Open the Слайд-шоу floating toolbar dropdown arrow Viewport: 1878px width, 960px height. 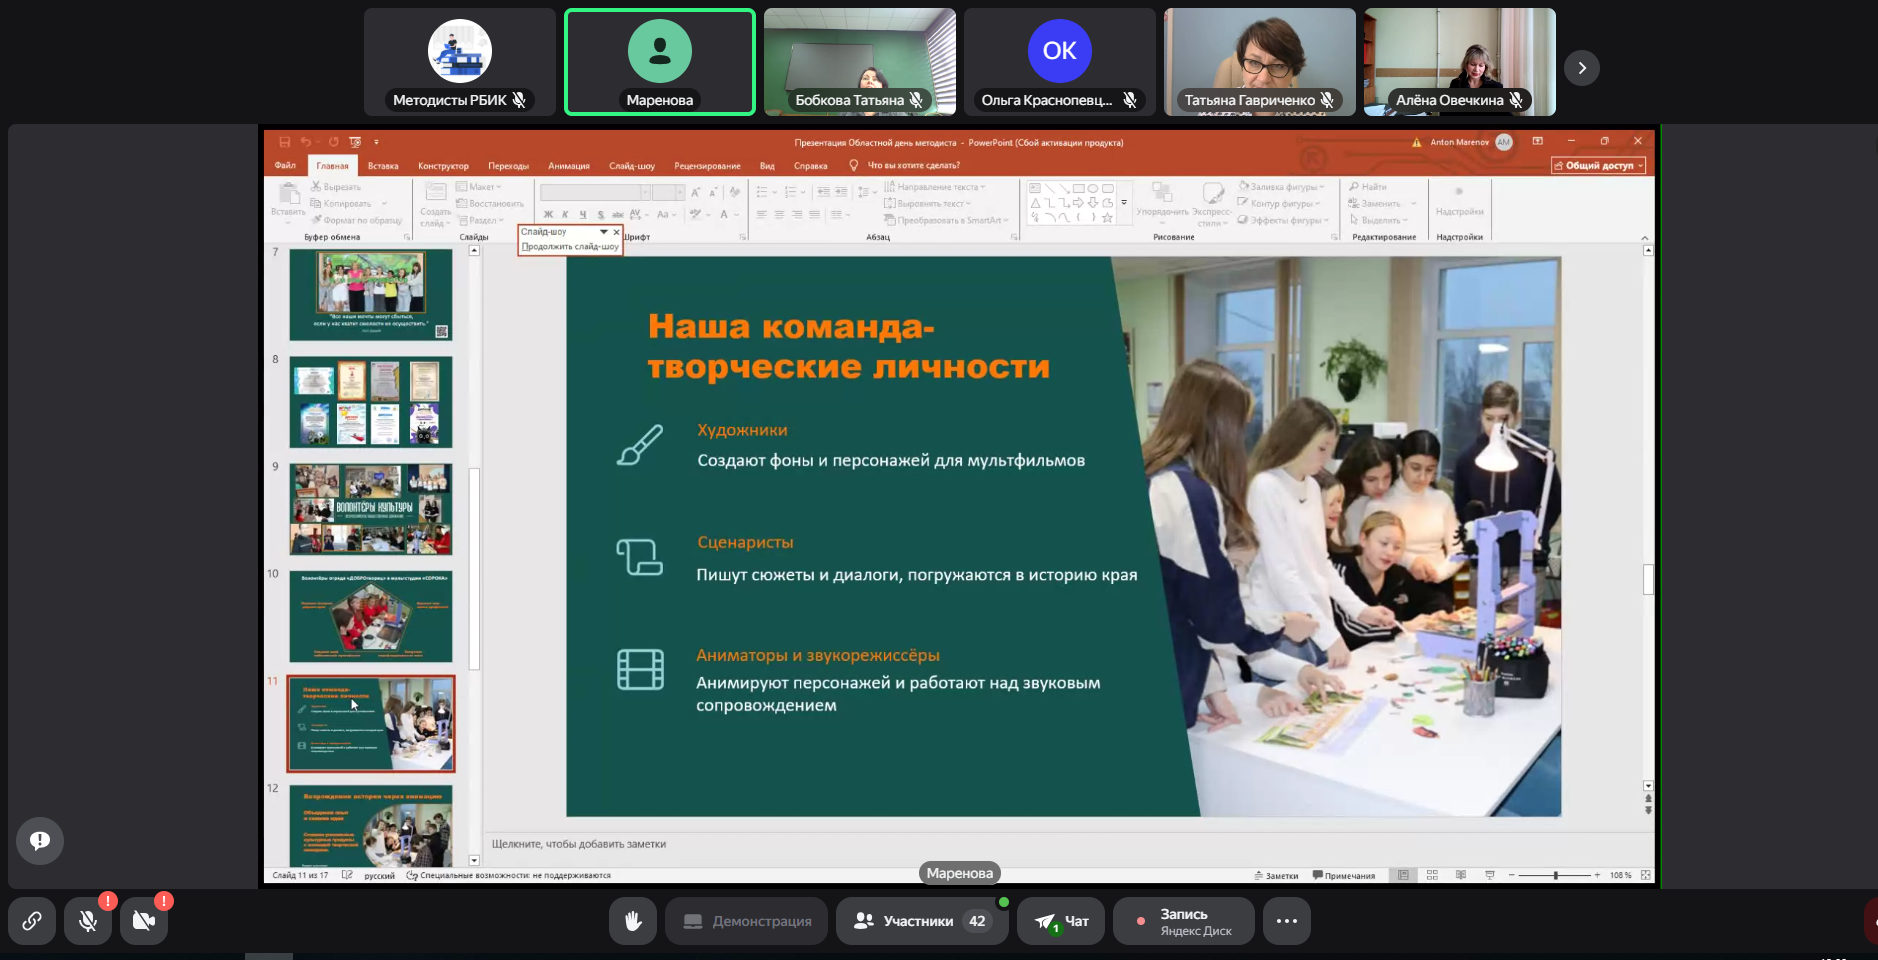603,232
